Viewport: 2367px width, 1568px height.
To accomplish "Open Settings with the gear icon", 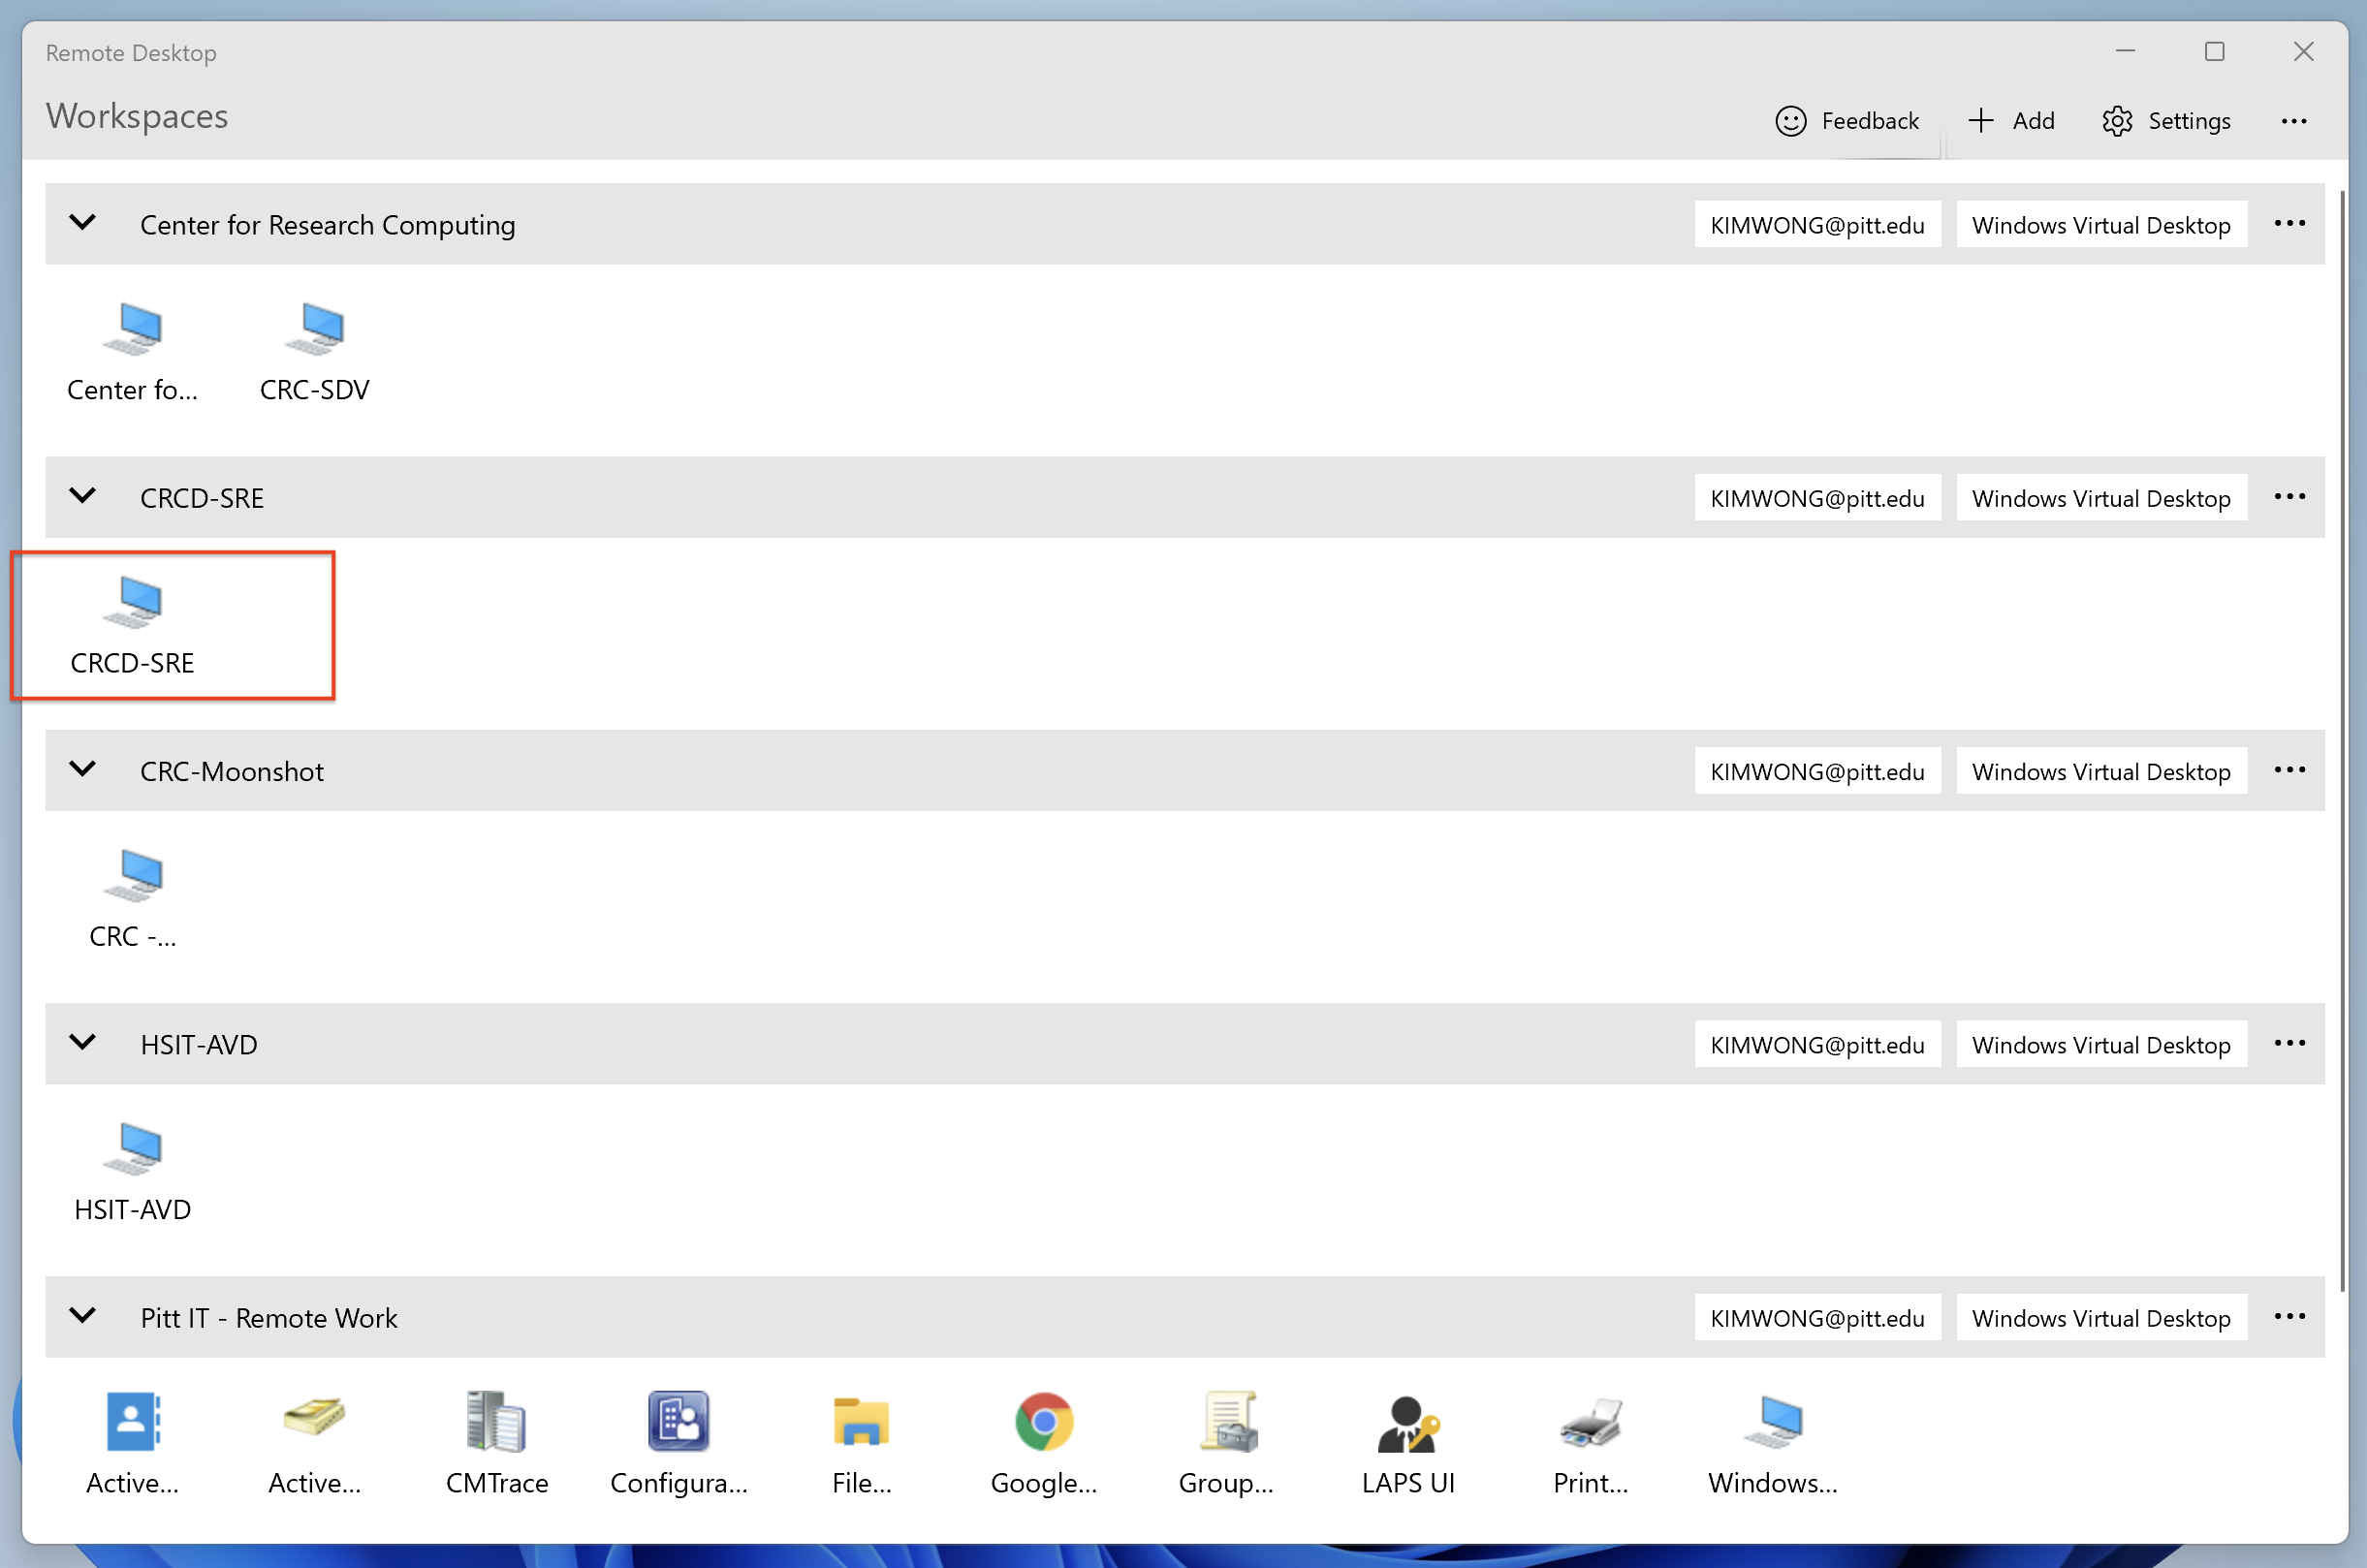I will 2166,121.
